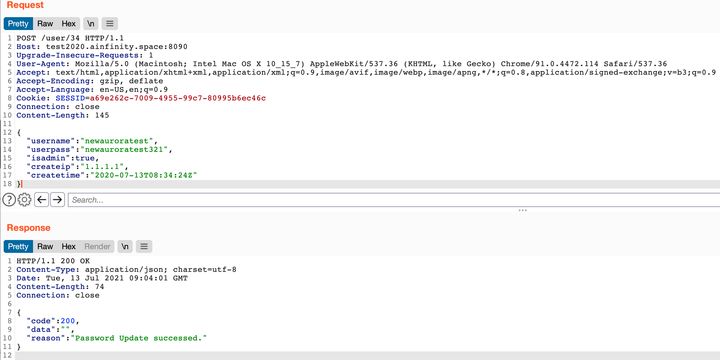Toggle Request non-printable chars \n button
This screenshot has height=360, width=720.
91,23
